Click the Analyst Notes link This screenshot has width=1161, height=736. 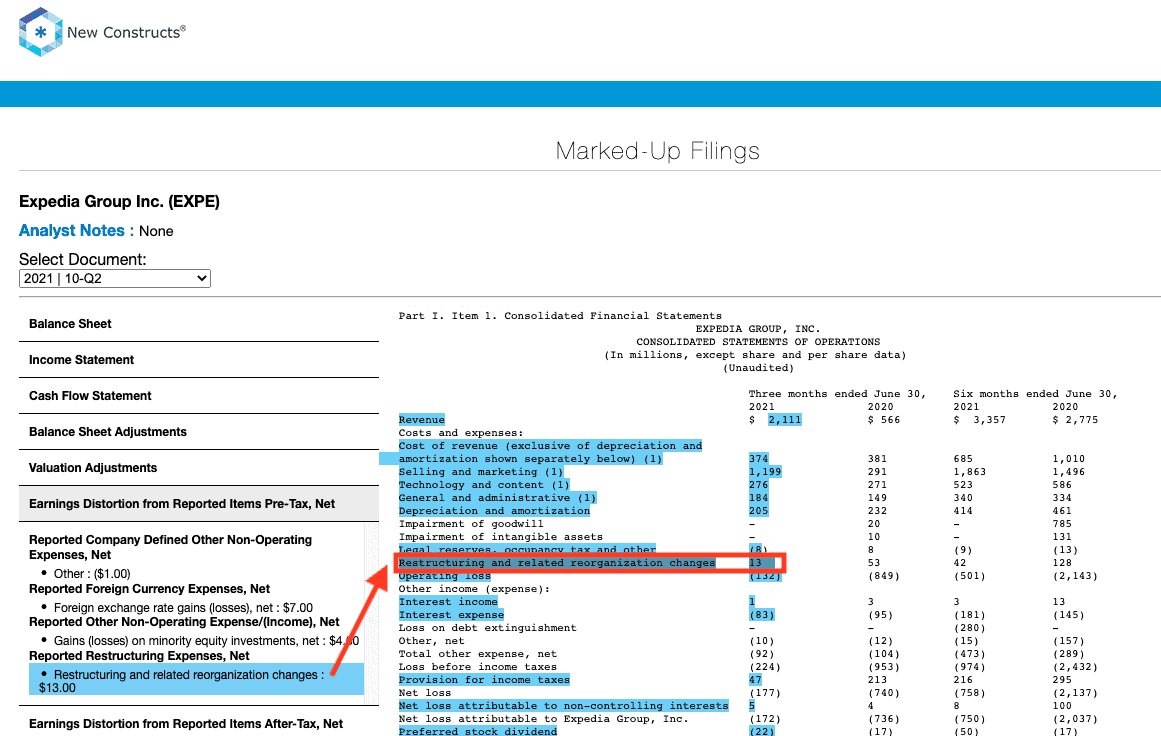[x=72, y=230]
